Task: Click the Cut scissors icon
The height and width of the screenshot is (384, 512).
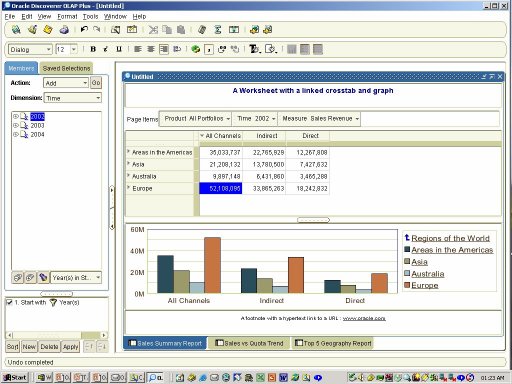Action: (x=153, y=30)
